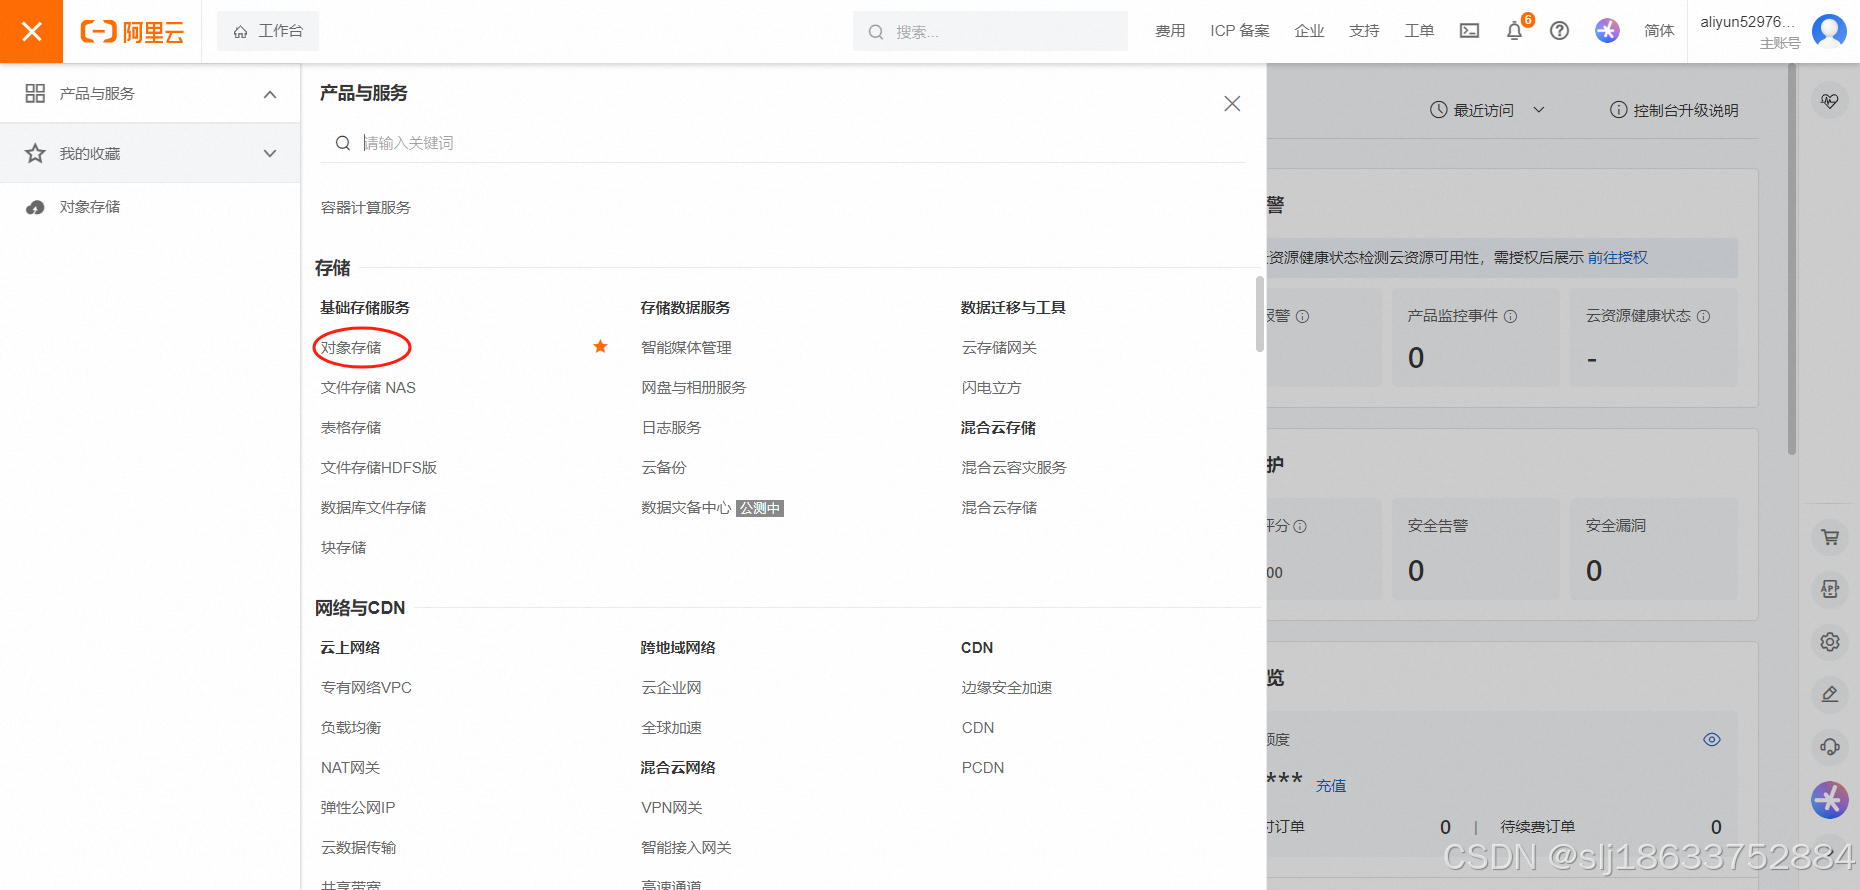Close the 产品与服务 panel
This screenshot has width=1860, height=890.
coord(1232,104)
